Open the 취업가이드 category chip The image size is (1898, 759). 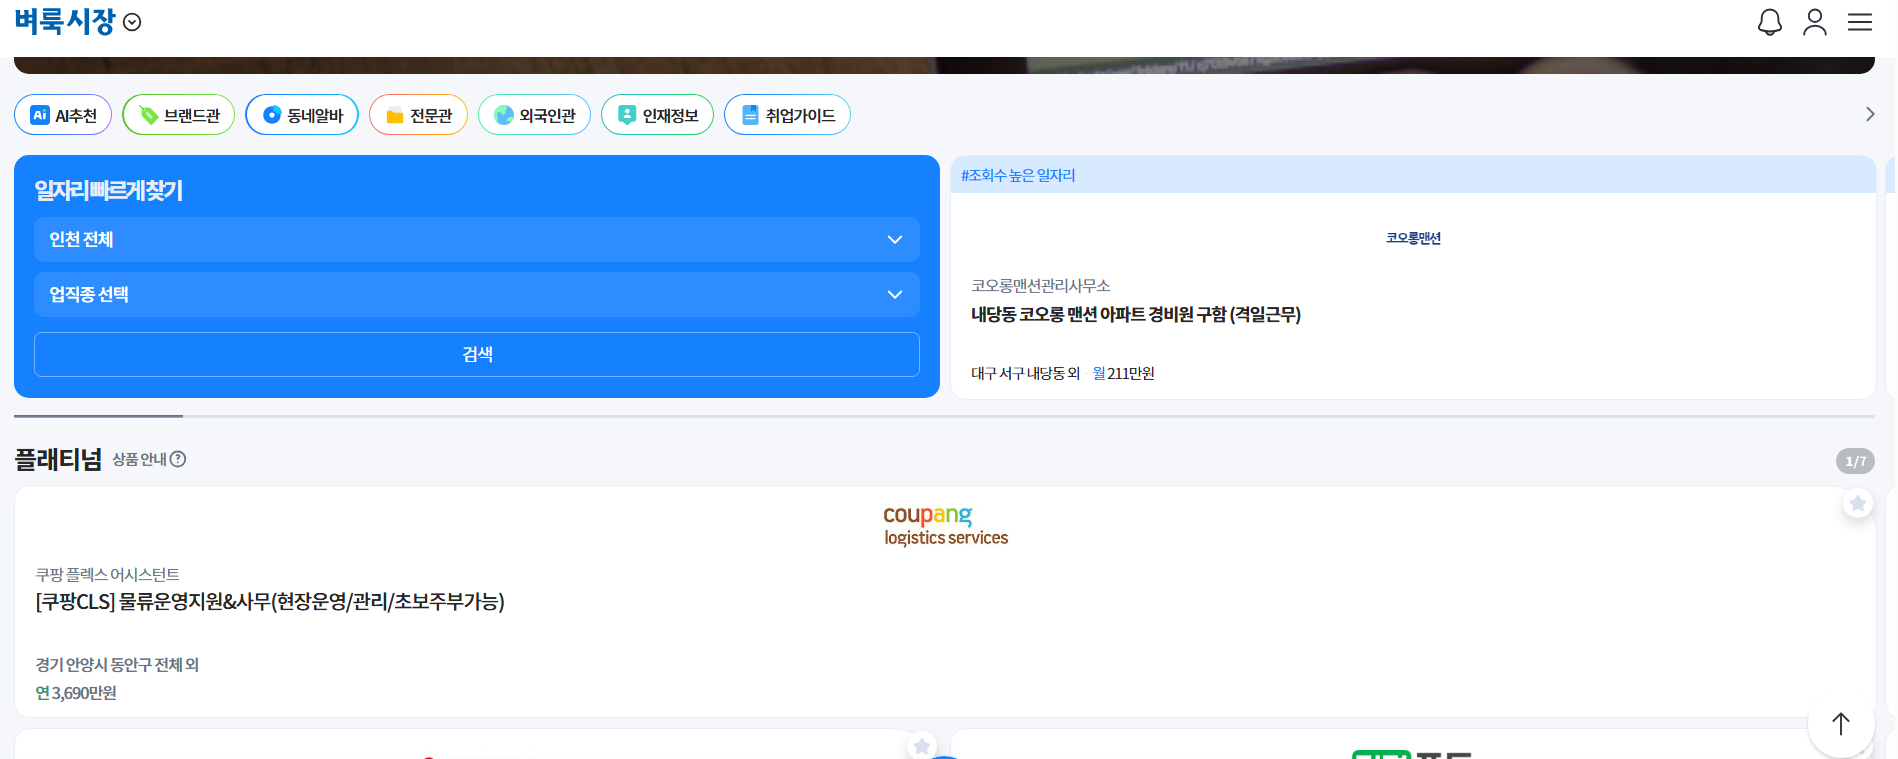(787, 115)
